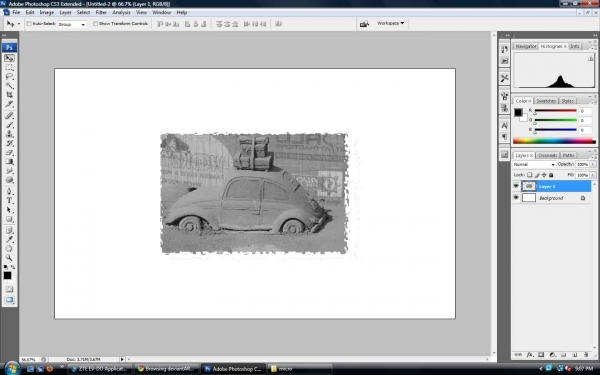This screenshot has height=375, width=600.
Task: Select the Eyedropper tool
Action: coord(9,240)
